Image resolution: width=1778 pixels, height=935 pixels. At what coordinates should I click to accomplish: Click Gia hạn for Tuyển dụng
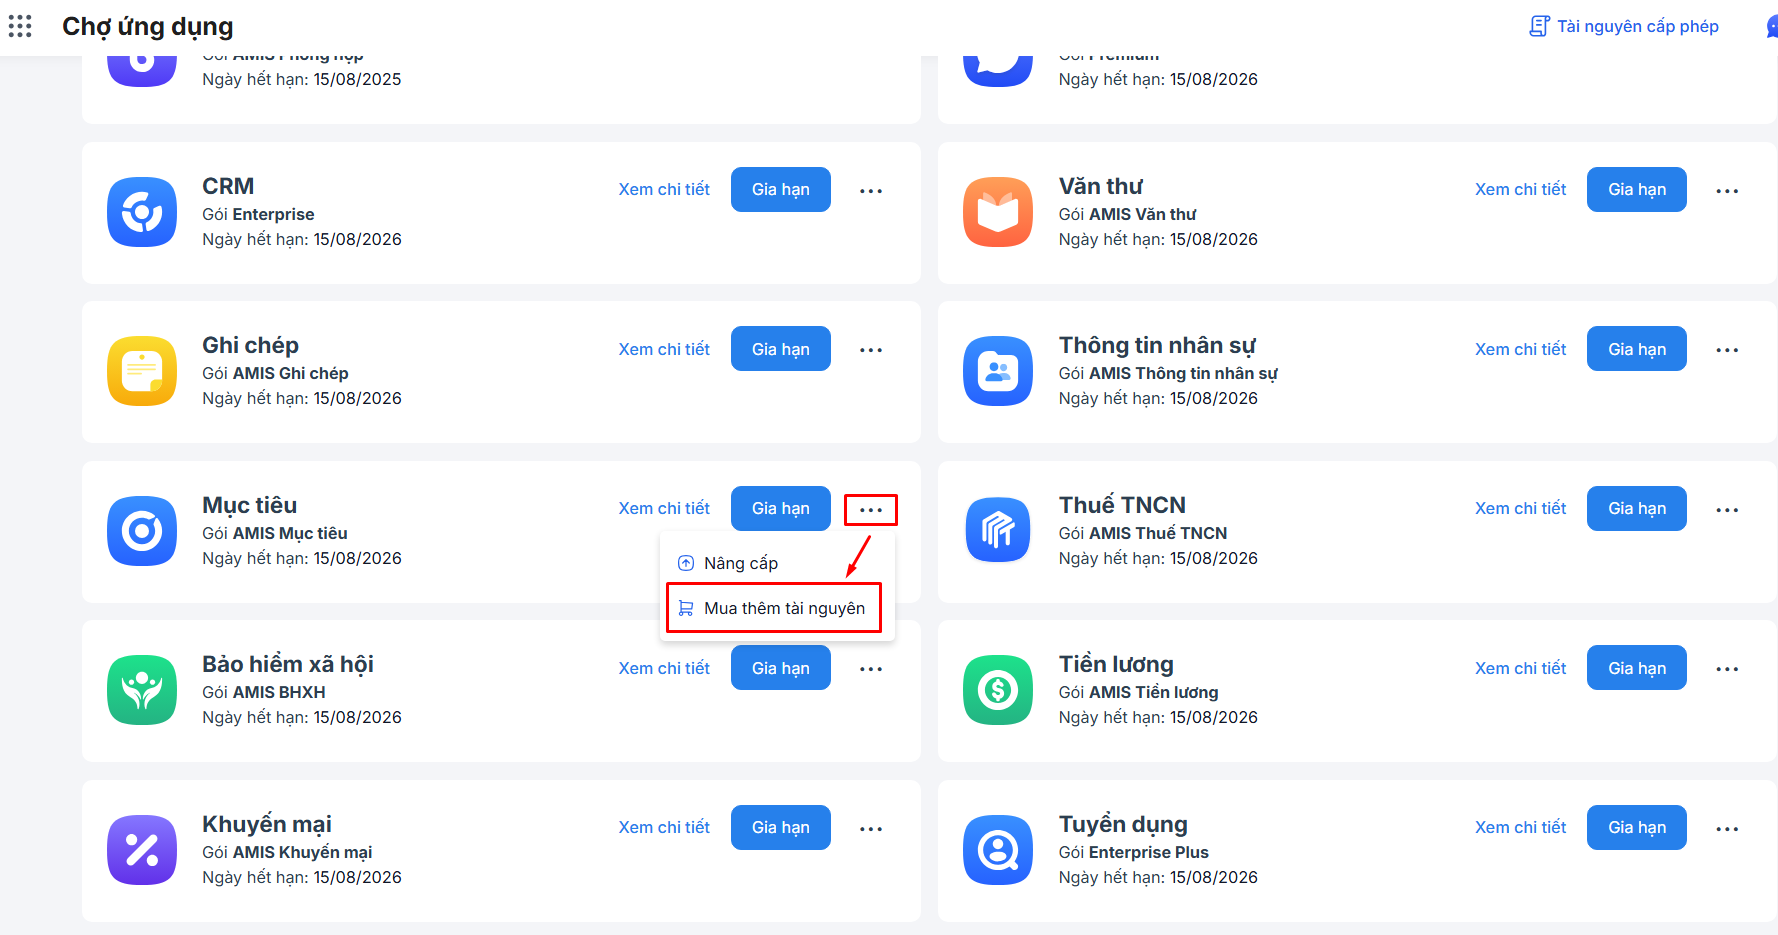click(x=1637, y=827)
